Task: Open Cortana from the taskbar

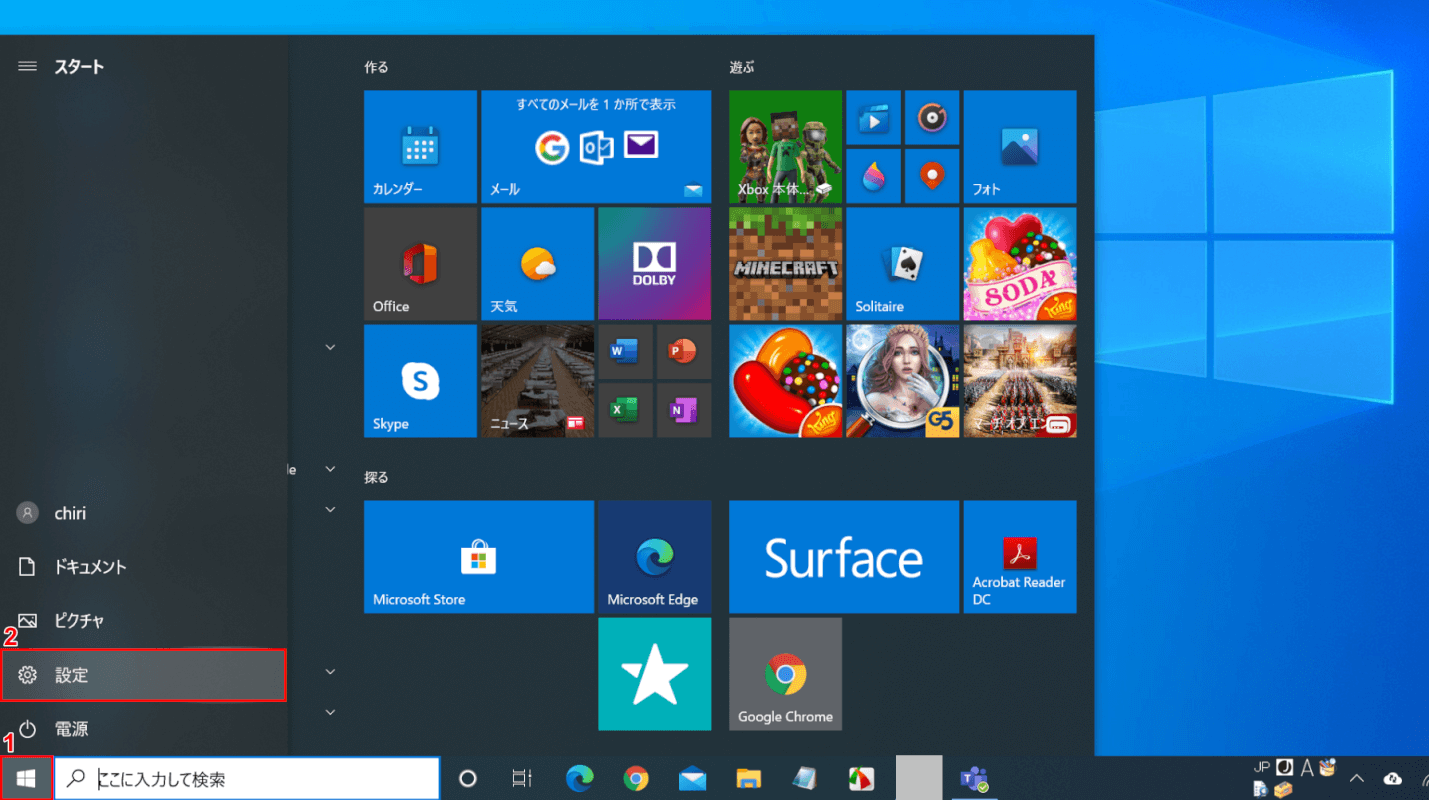Action: tap(467, 778)
